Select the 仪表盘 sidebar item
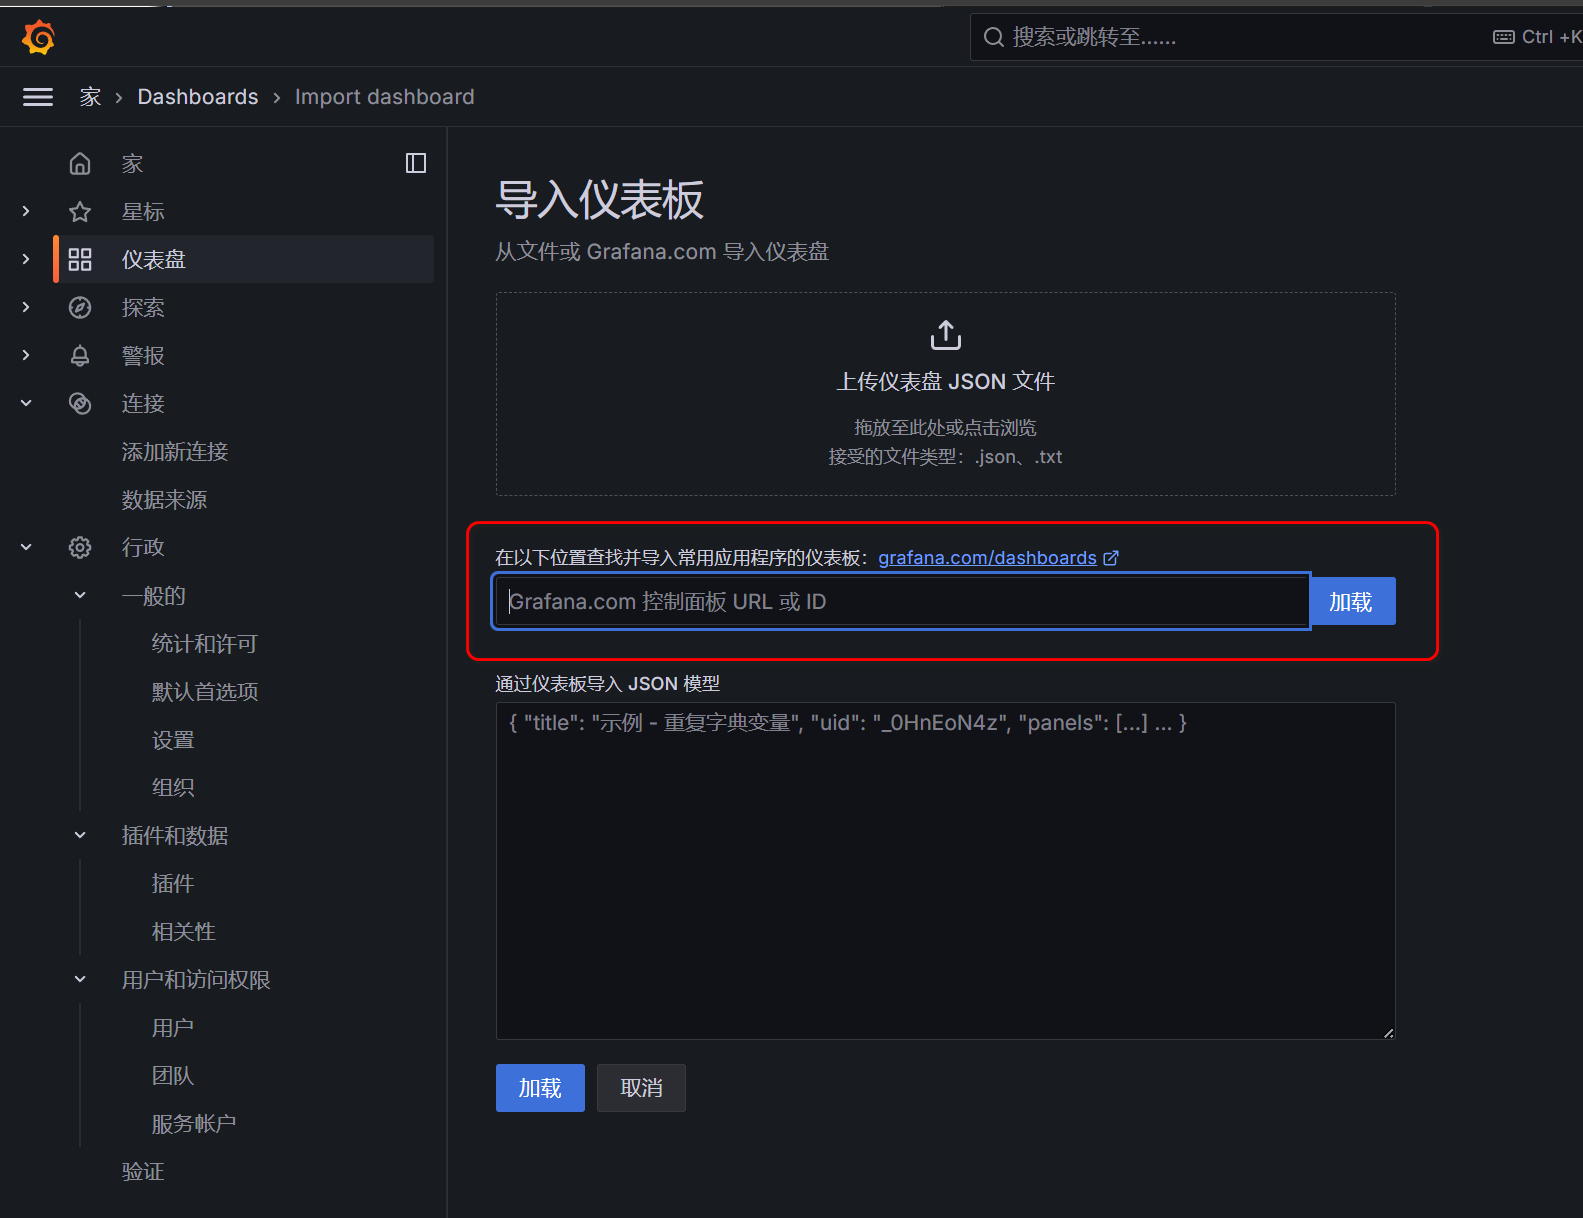1583x1218 pixels. (x=244, y=259)
